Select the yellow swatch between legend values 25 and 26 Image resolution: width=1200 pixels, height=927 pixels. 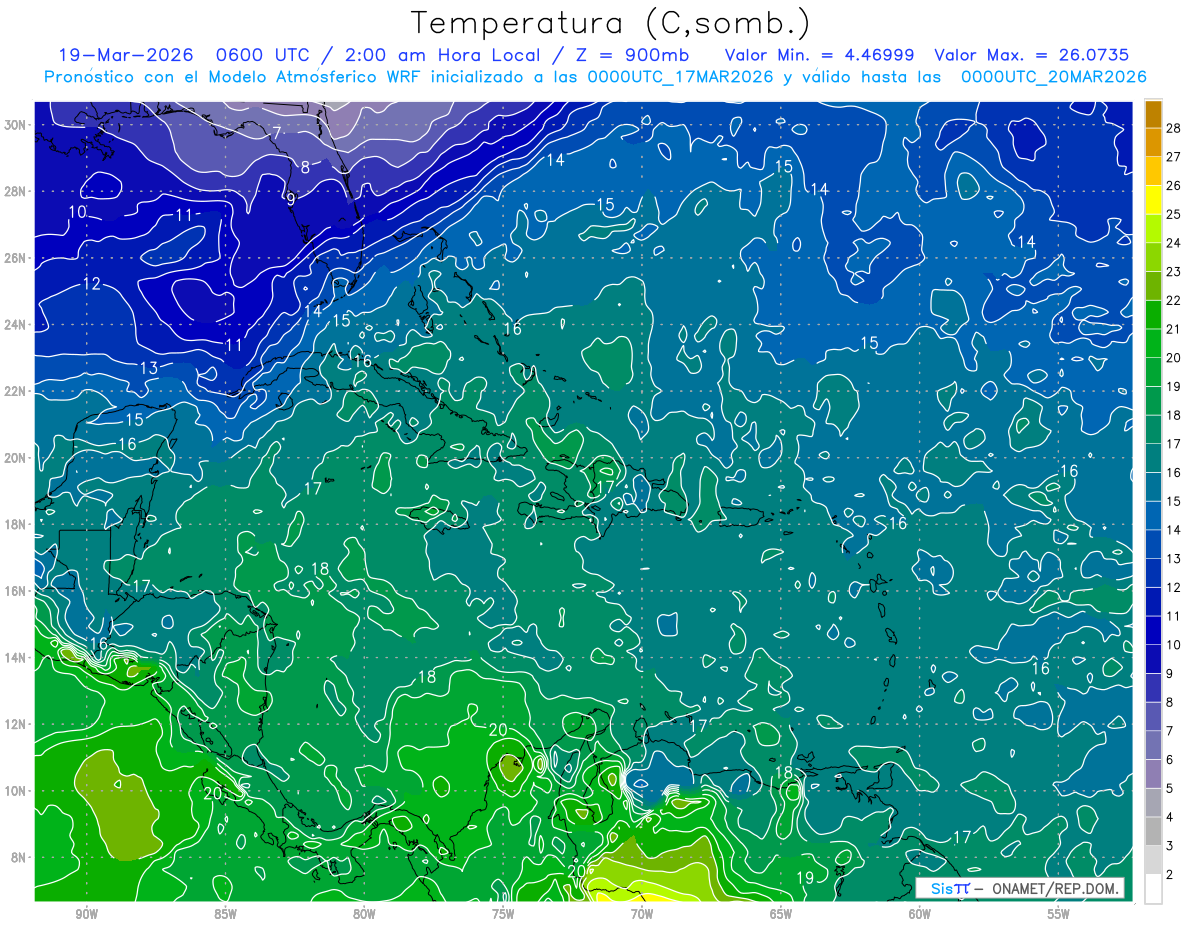click(x=1153, y=199)
